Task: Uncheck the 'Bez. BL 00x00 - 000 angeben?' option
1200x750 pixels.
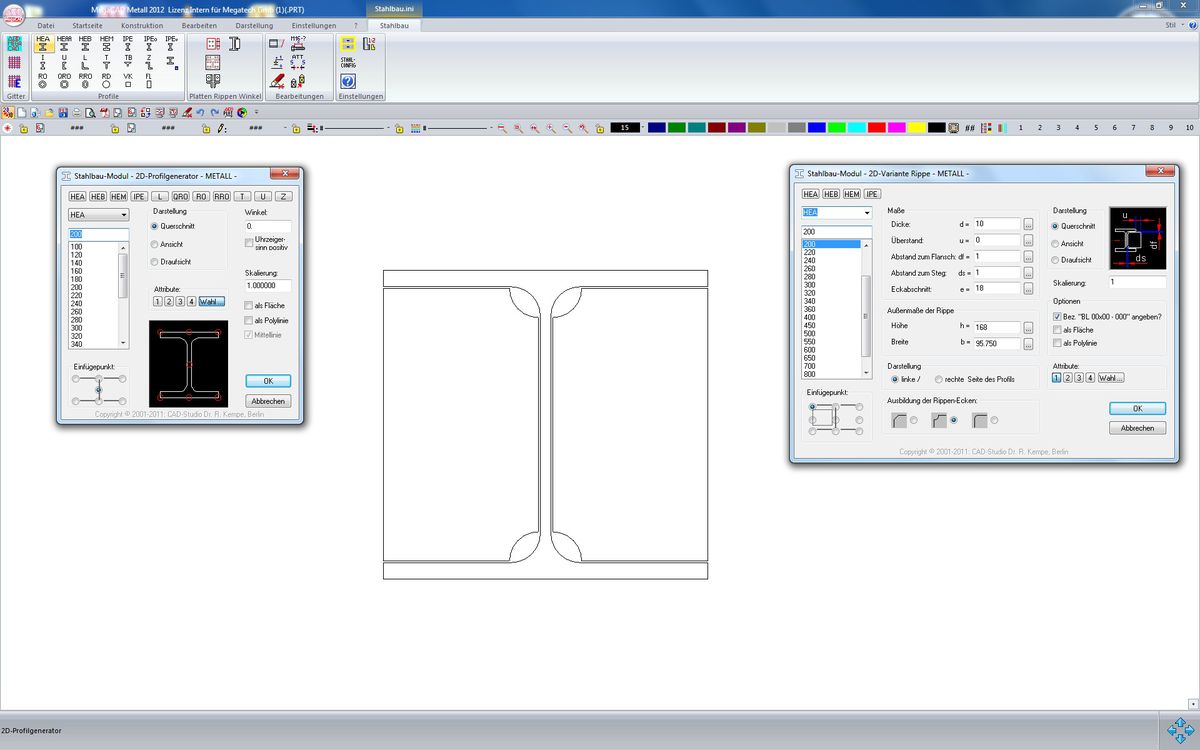Action: [1057, 316]
